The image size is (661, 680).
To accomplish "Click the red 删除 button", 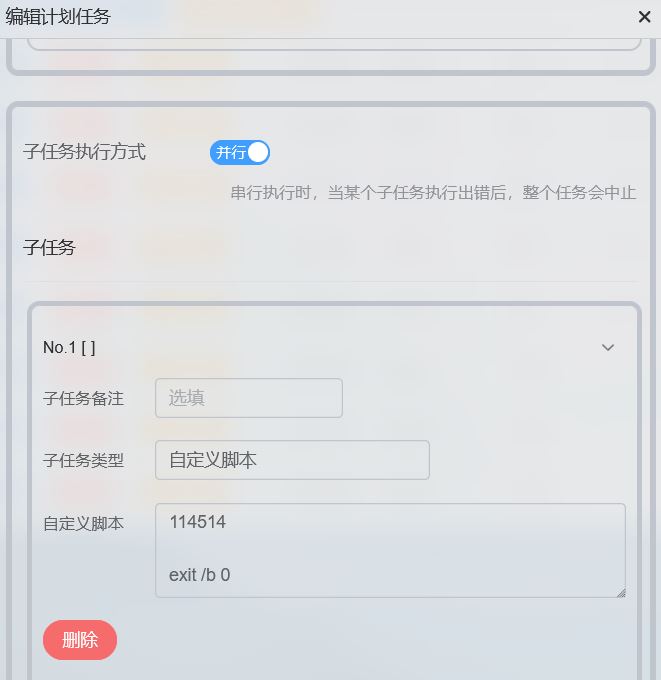I will click(80, 640).
